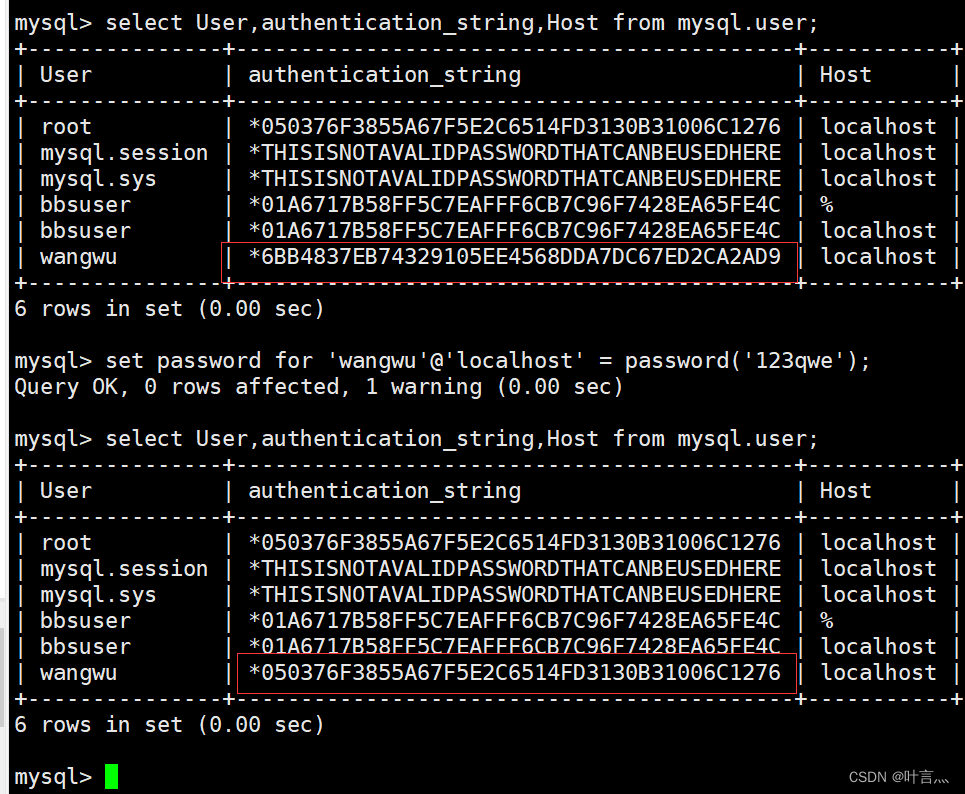Click the root user in upper table
This screenshot has height=794, width=965.
[66, 127]
